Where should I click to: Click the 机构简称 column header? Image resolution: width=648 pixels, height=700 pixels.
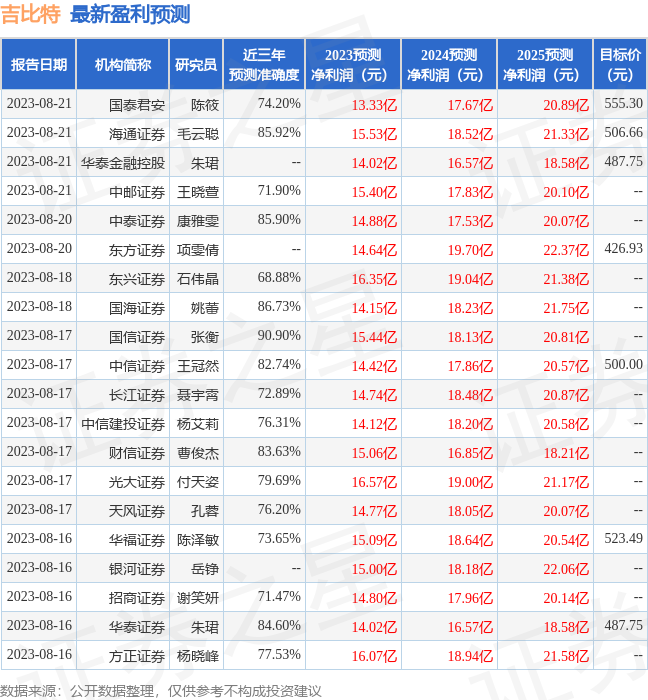point(123,65)
